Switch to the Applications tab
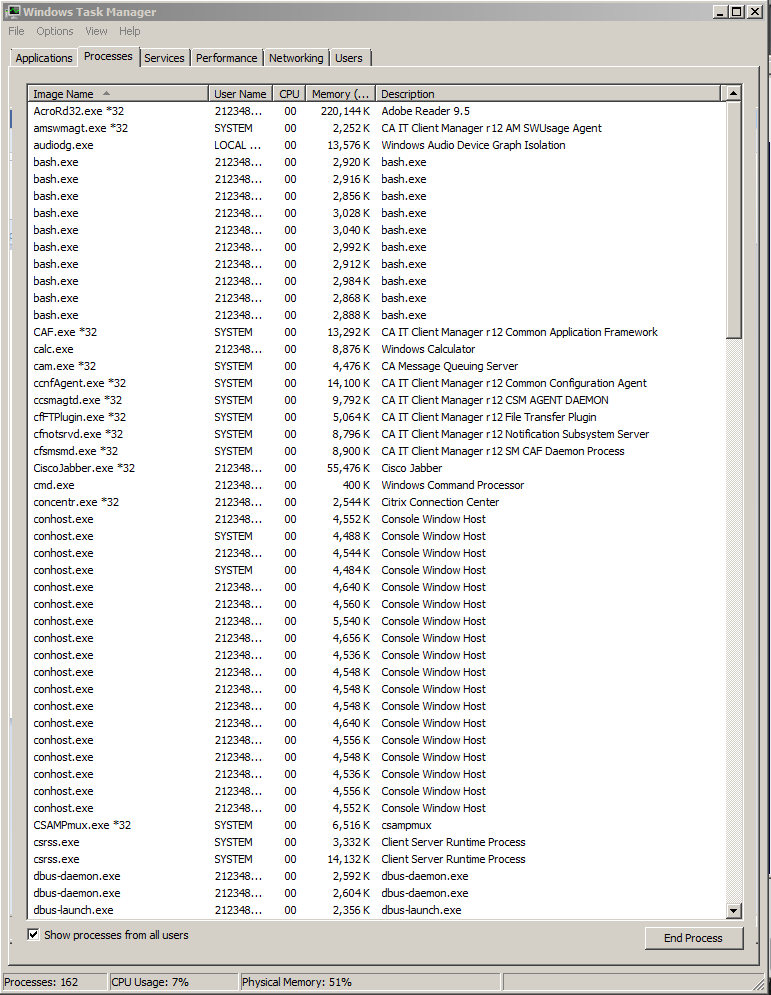This screenshot has height=995, width=771. pos(44,58)
